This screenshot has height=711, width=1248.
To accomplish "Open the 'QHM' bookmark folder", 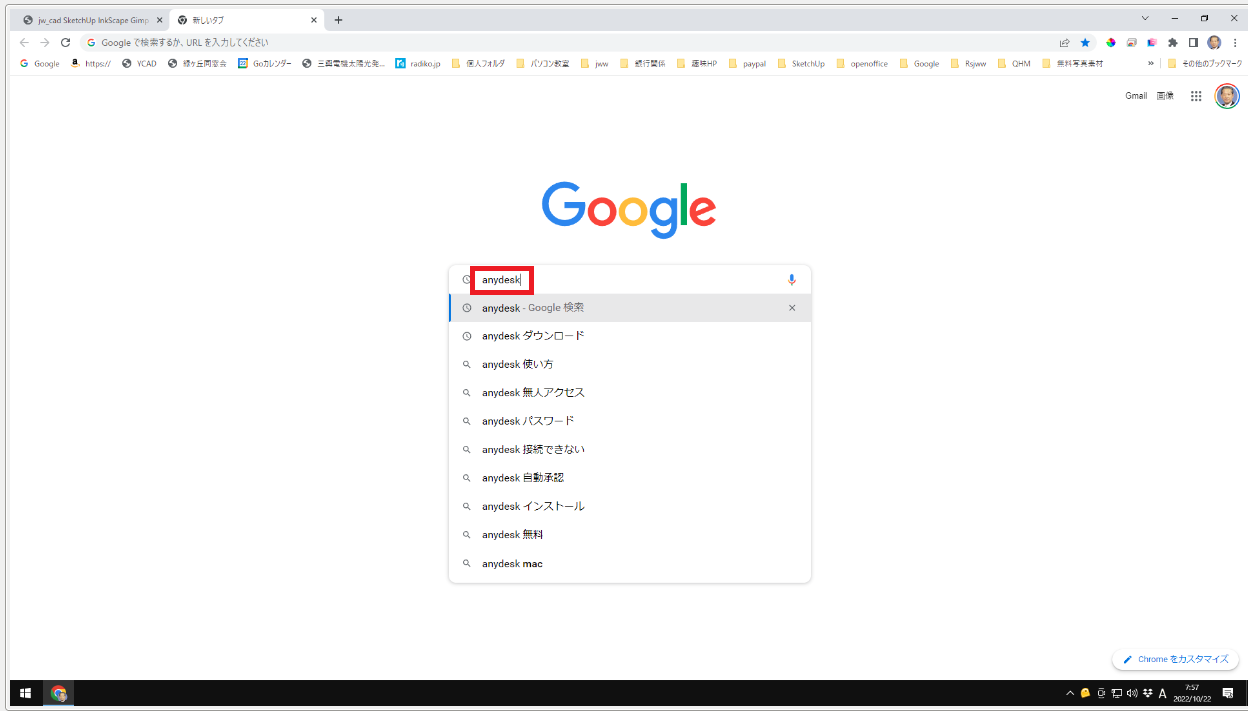I will coord(1013,63).
